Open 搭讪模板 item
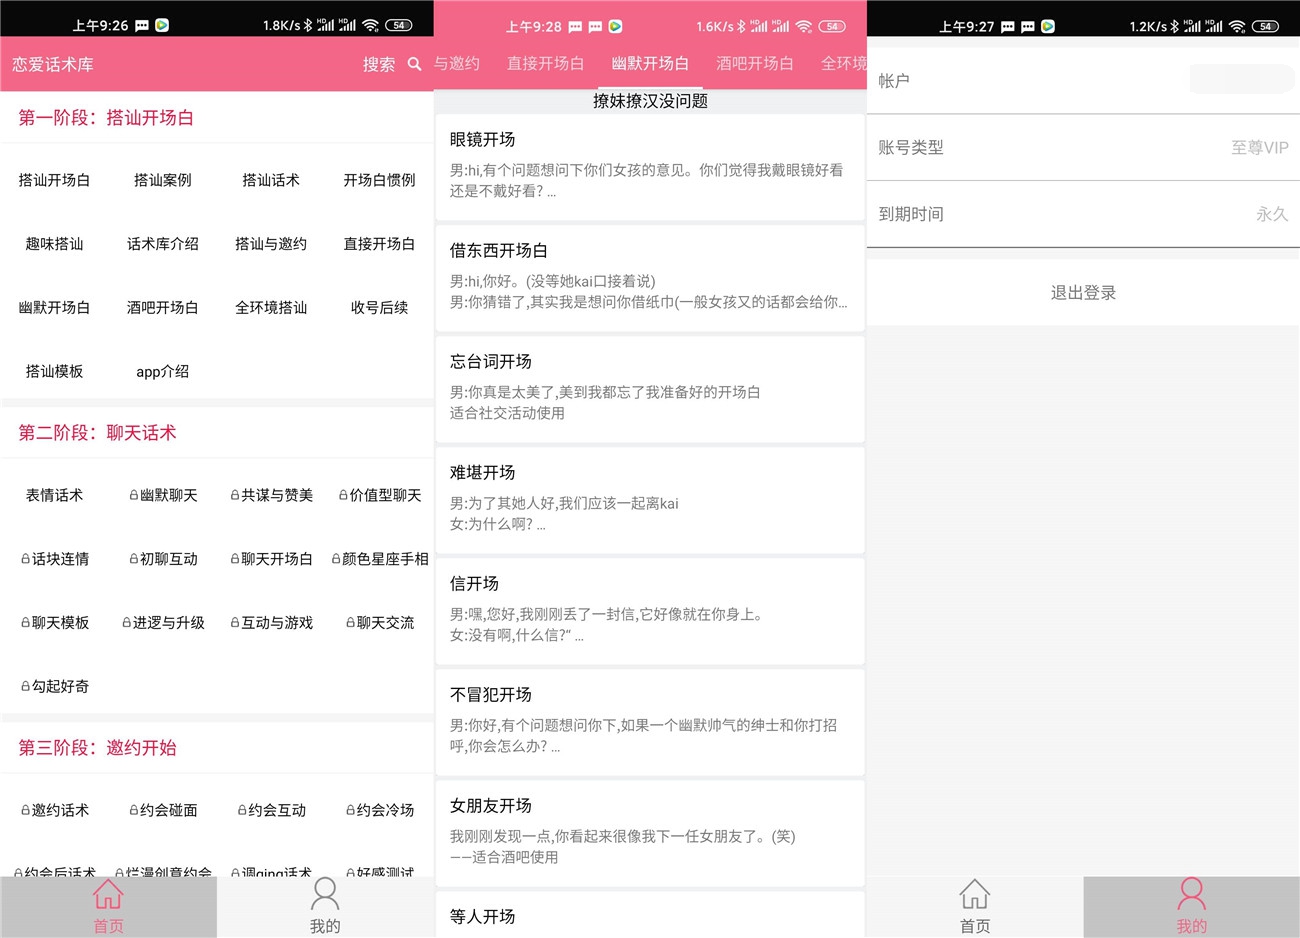 click(54, 371)
